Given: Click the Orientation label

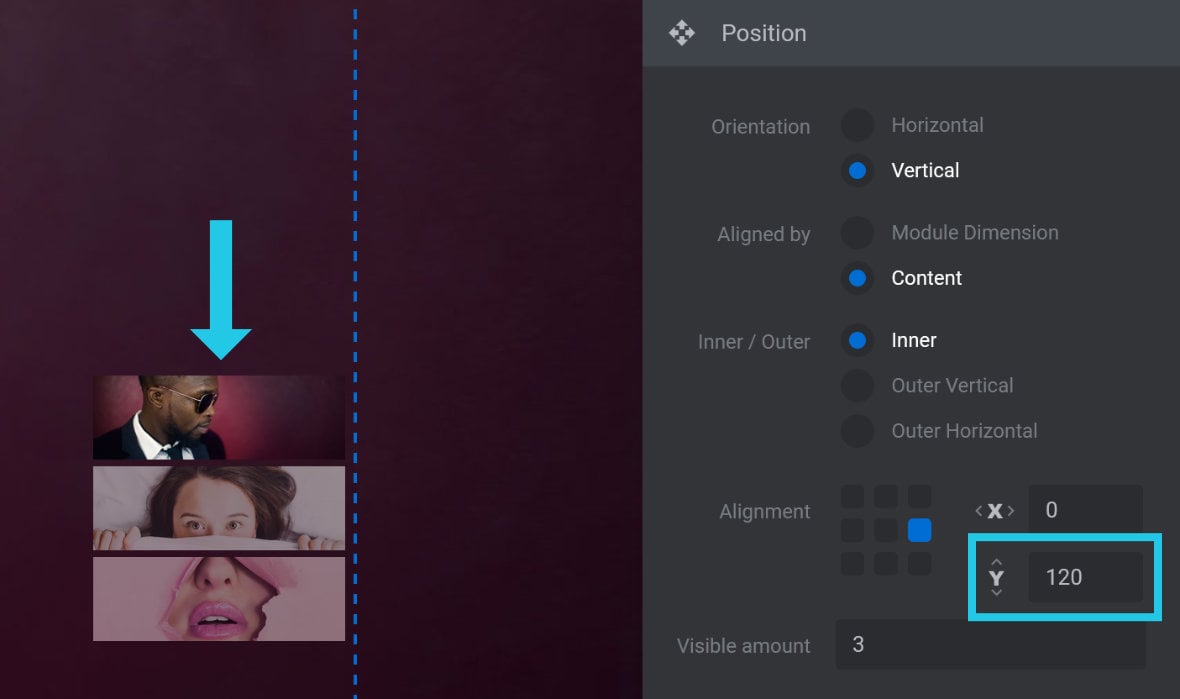Looking at the screenshot, I should click(x=761, y=126).
